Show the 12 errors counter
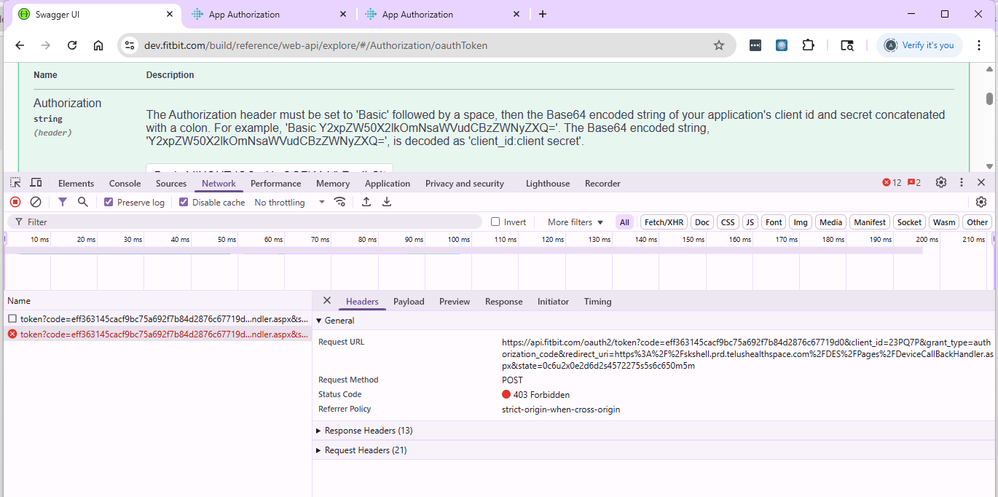Viewport: 998px width, 497px height. pyautogui.click(x=892, y=183)
